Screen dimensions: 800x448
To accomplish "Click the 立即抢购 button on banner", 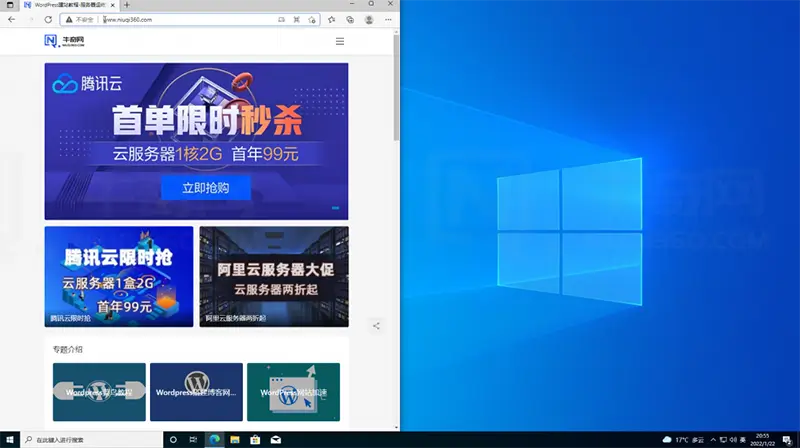I will pyautogui.click(x=206, y=188).
